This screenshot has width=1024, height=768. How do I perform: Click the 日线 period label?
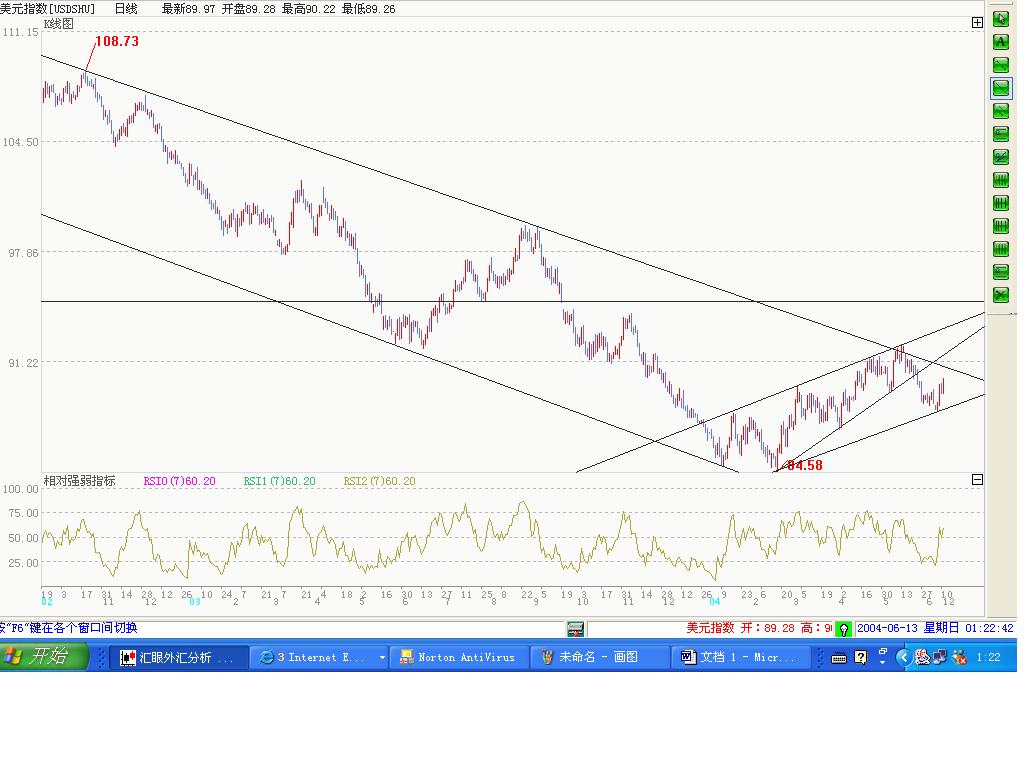click(x=125, y=9)
